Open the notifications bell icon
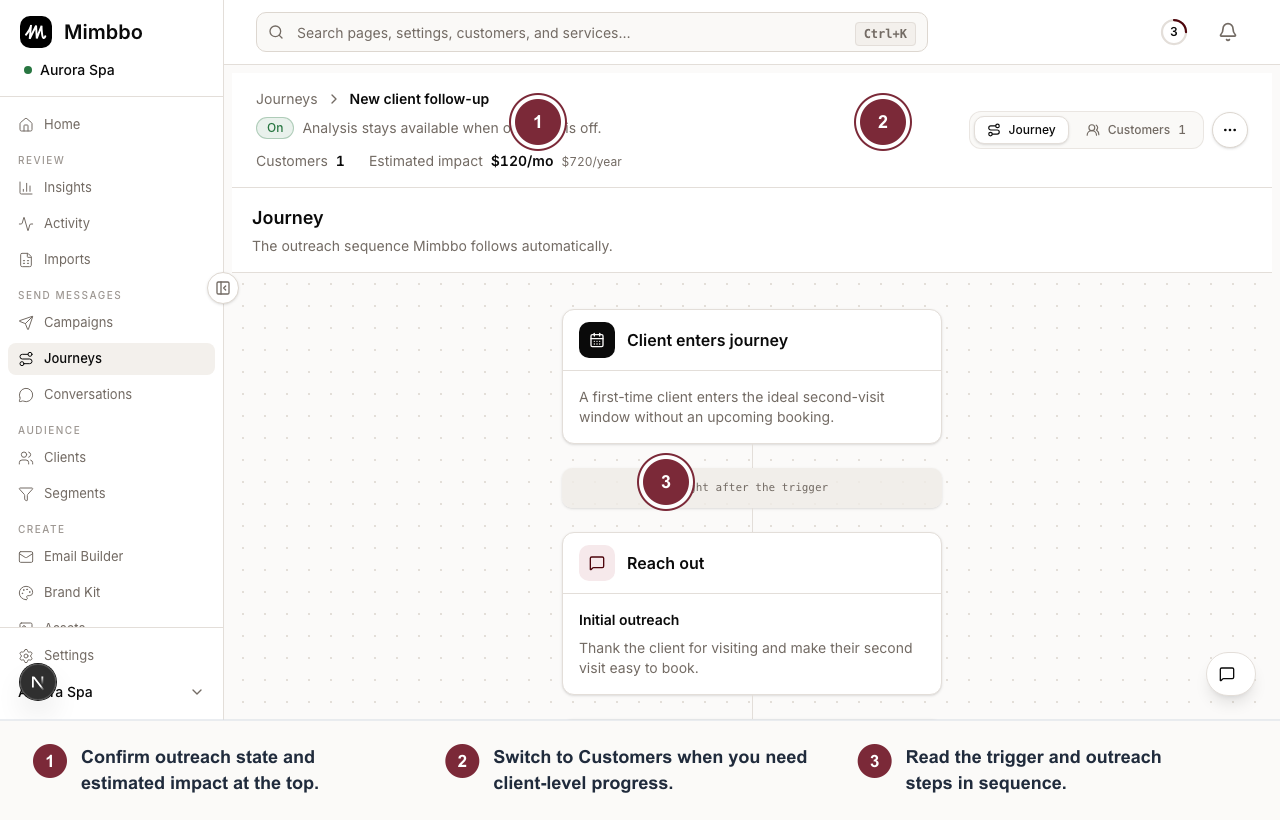The image size is (1280, 820). [x=1228, y=32]
